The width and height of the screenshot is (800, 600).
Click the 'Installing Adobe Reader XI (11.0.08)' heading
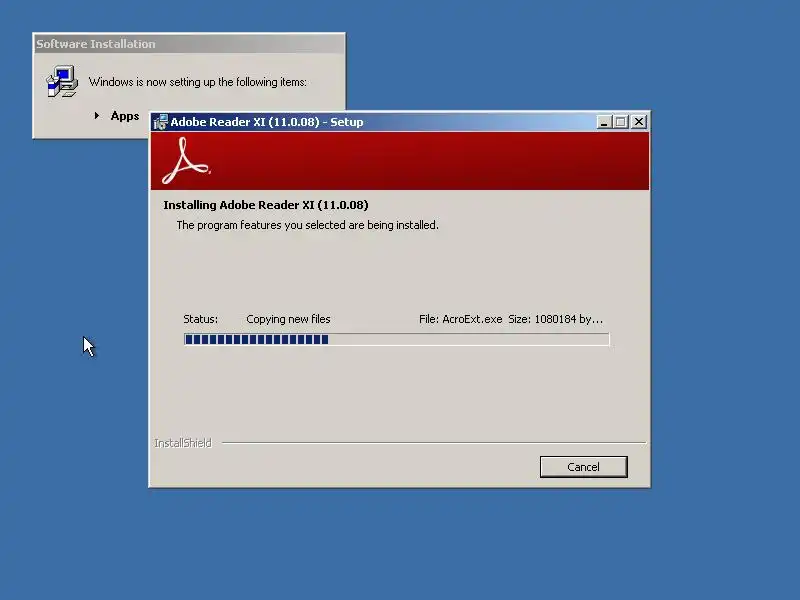(x=266, y=205)
